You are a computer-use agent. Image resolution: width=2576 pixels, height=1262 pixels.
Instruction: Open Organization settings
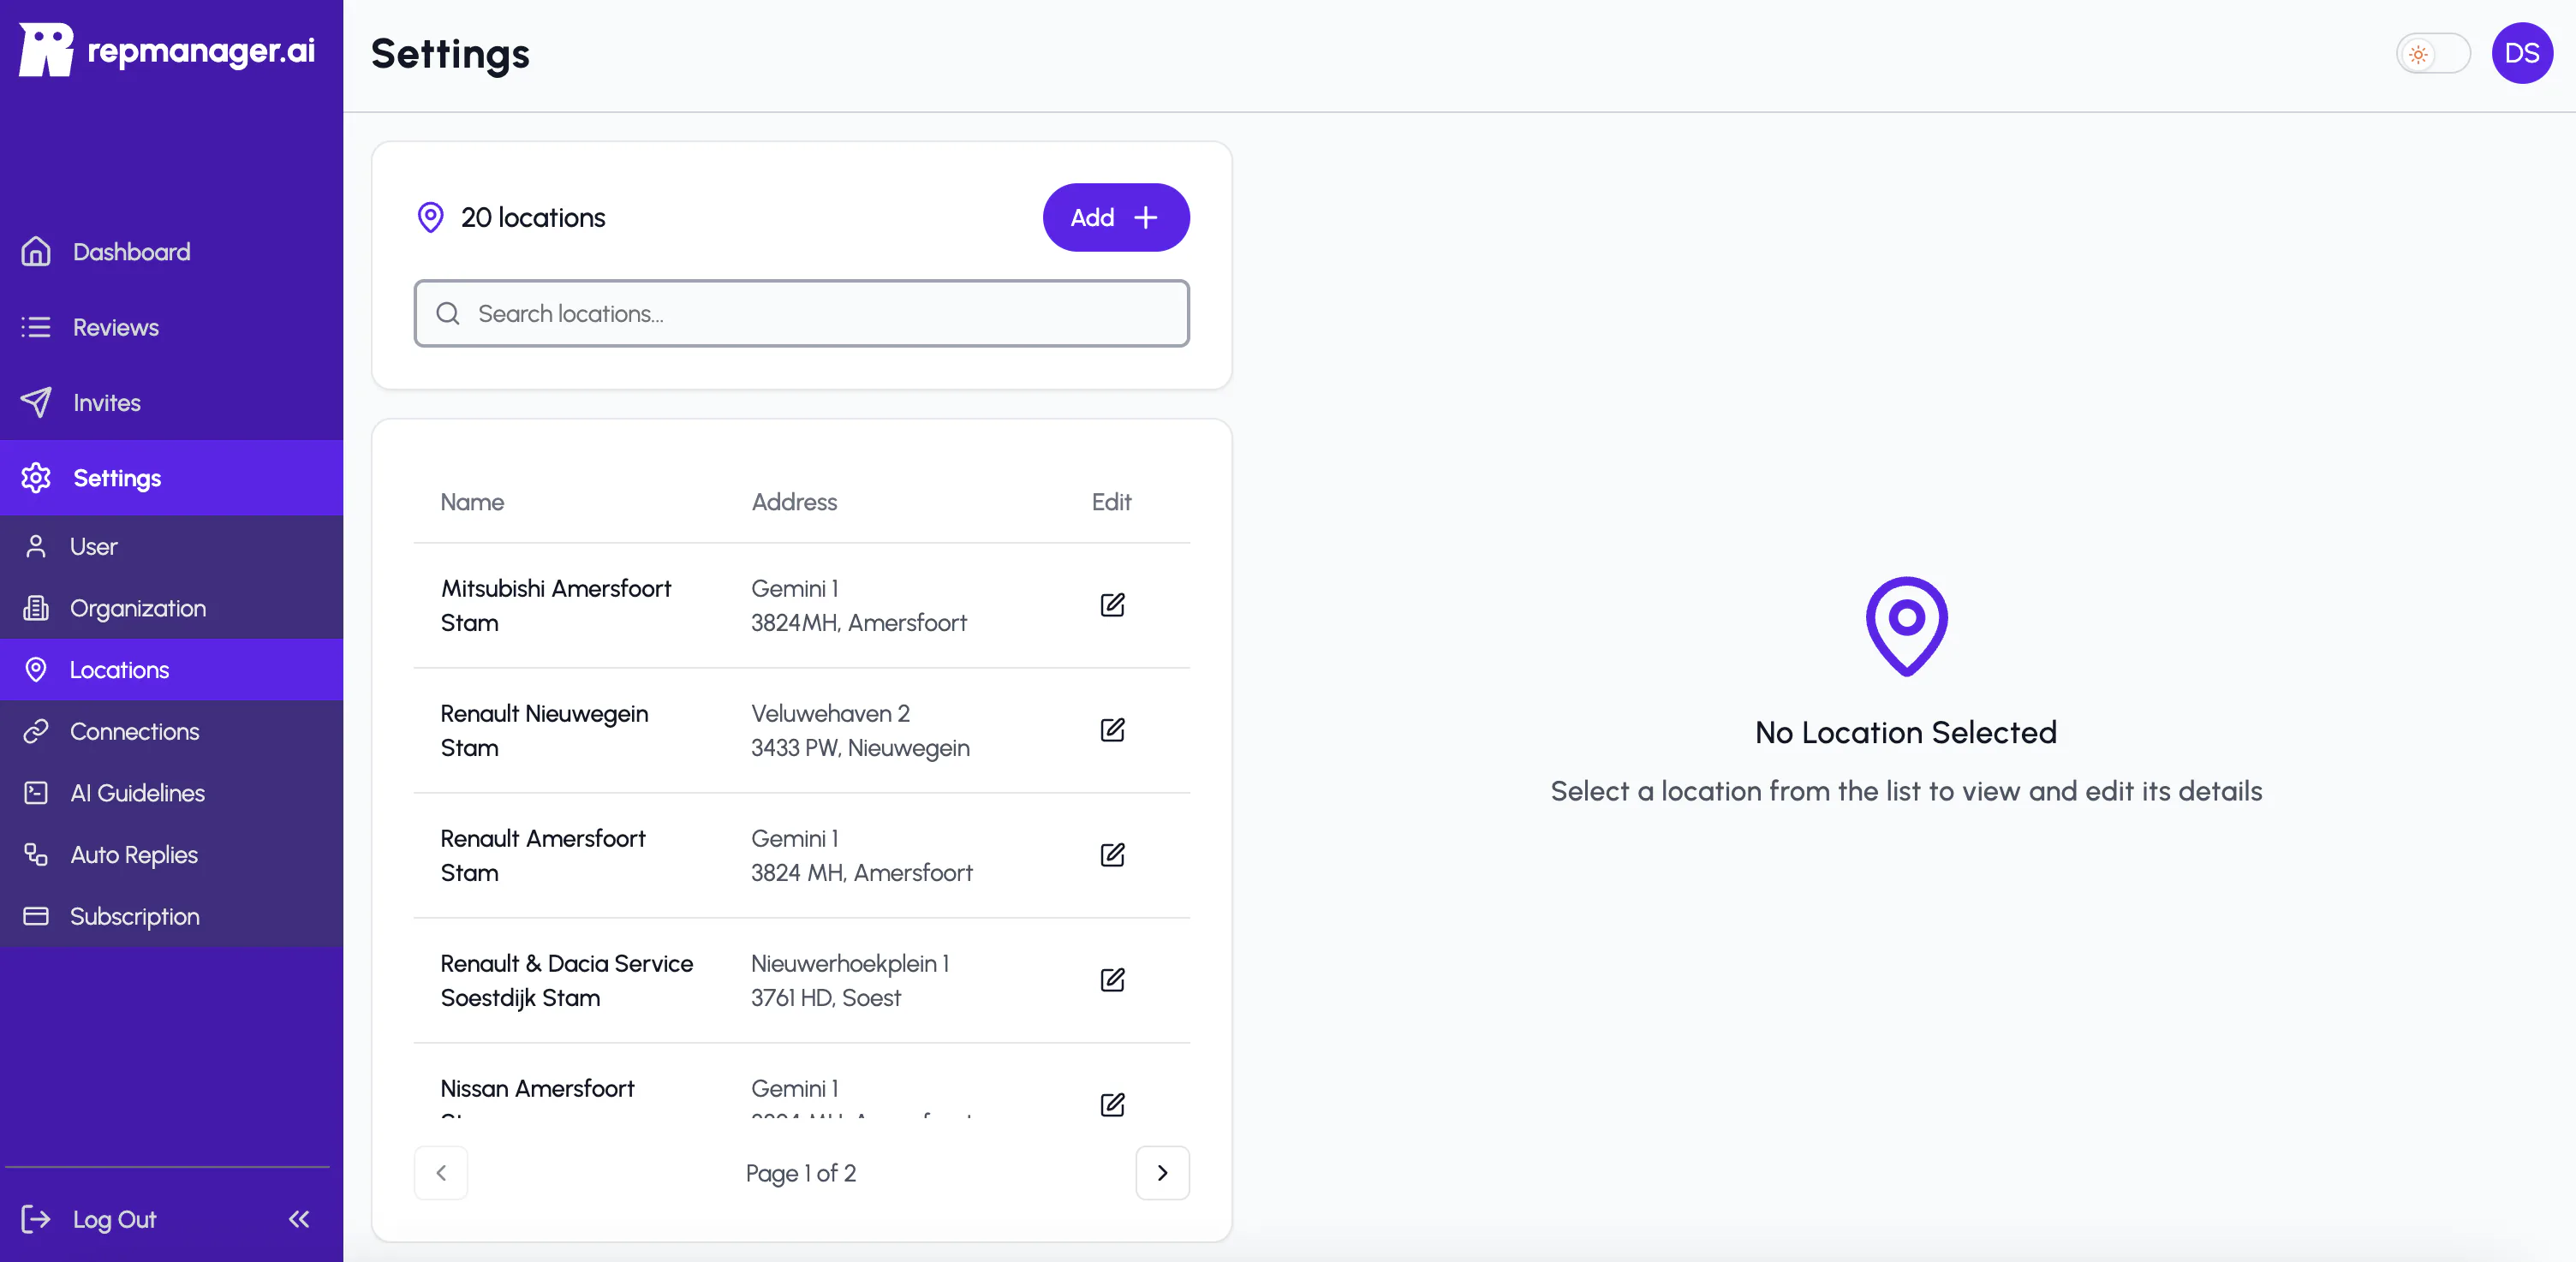click(171, 608)
